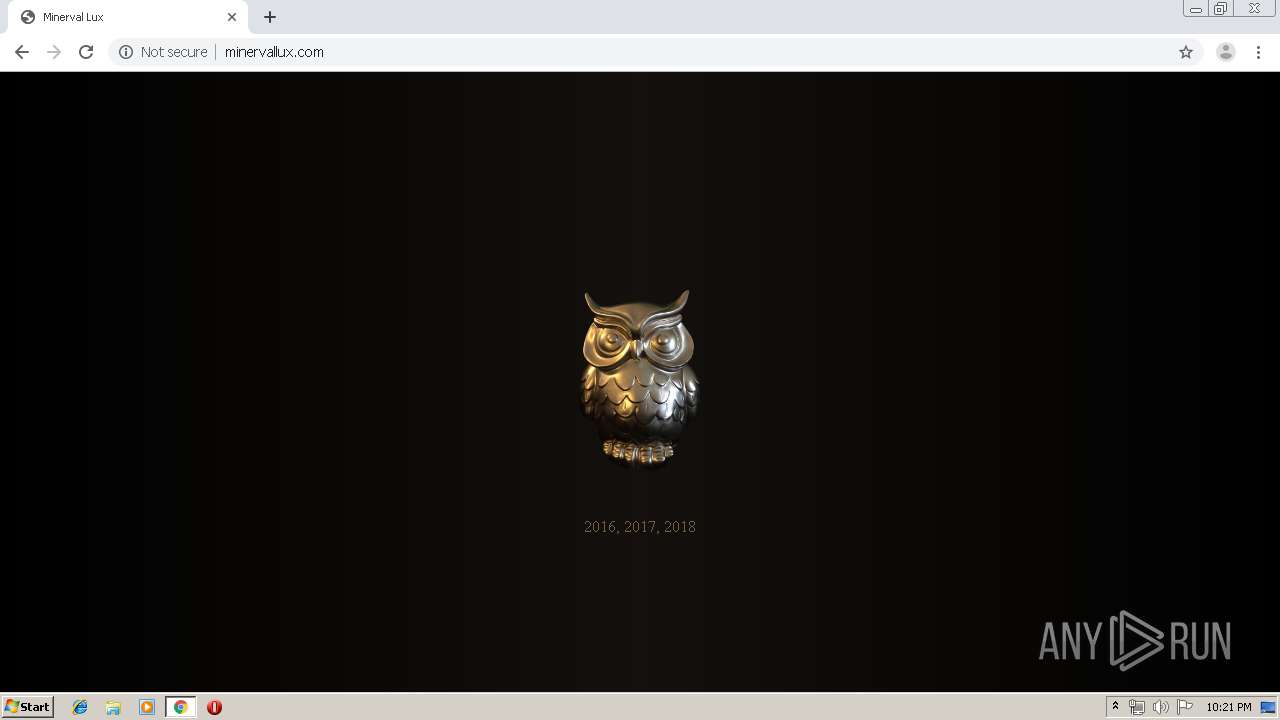Click the 10:21 PM clock

1229,707
